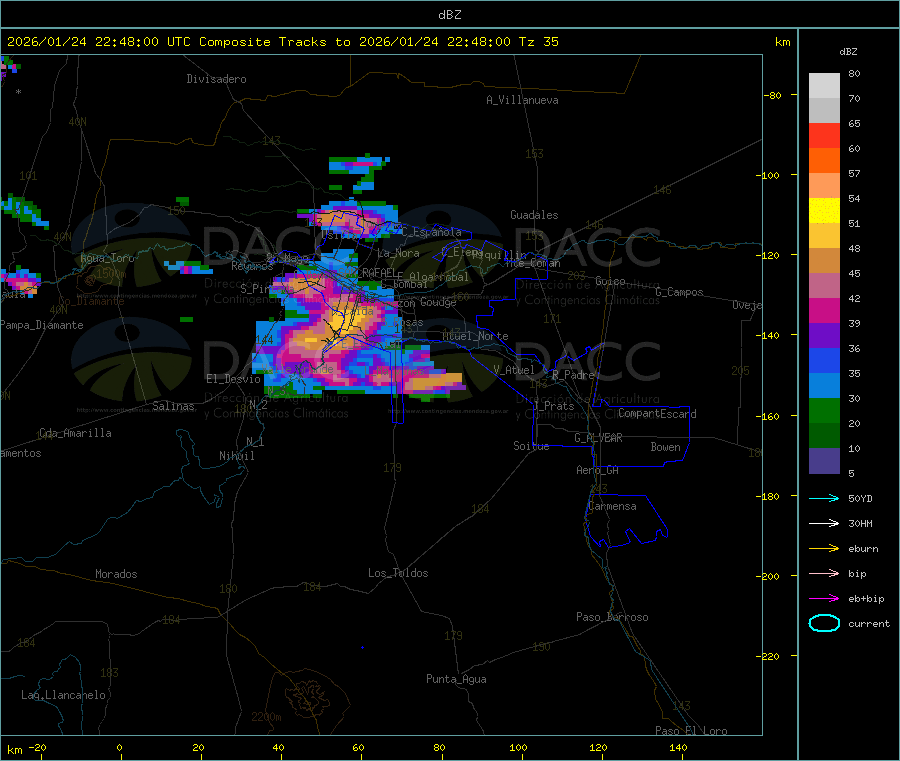Click the '-220' tick on right km axis
The image size is (900, 761).
pos(770,656)
